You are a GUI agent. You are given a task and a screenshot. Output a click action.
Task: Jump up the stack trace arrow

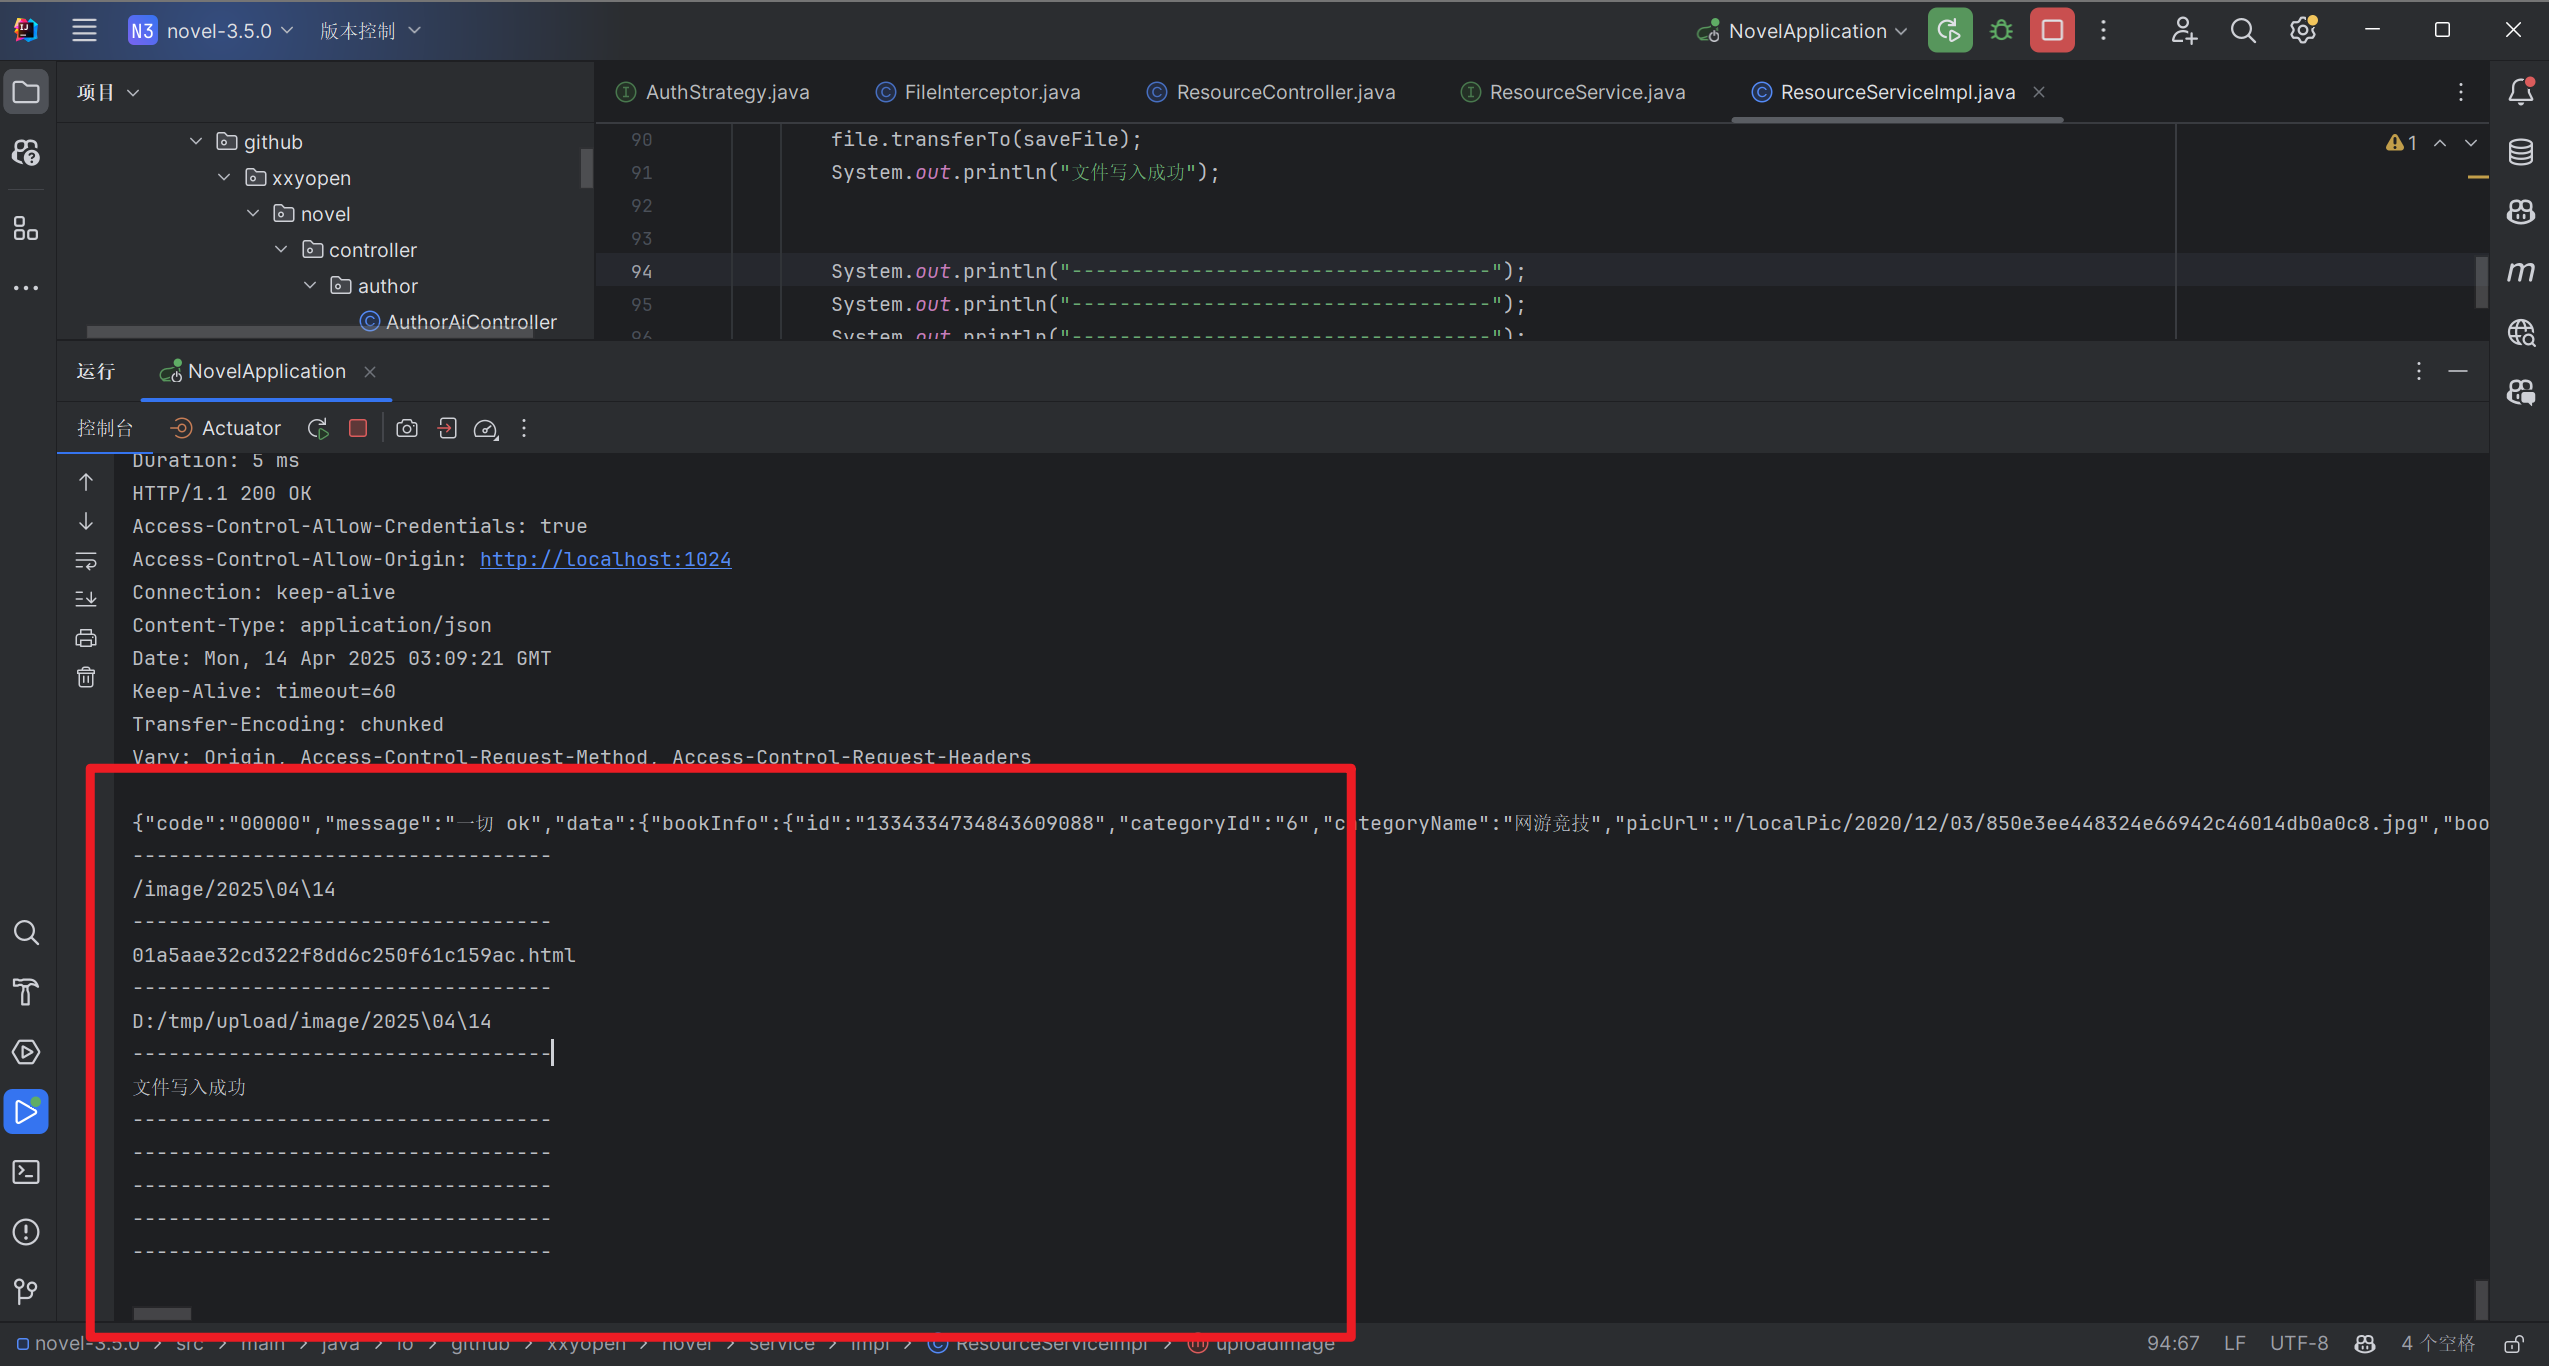86,482
